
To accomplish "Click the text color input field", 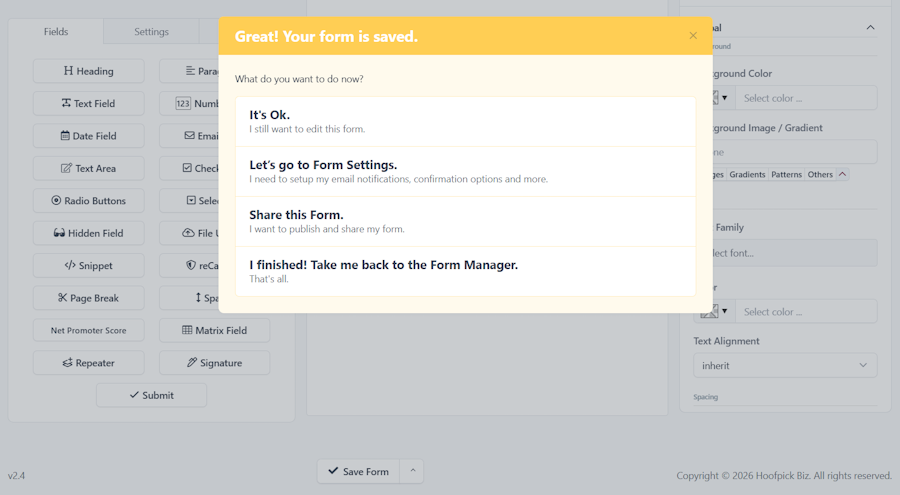I will click(x=806, y=312).
